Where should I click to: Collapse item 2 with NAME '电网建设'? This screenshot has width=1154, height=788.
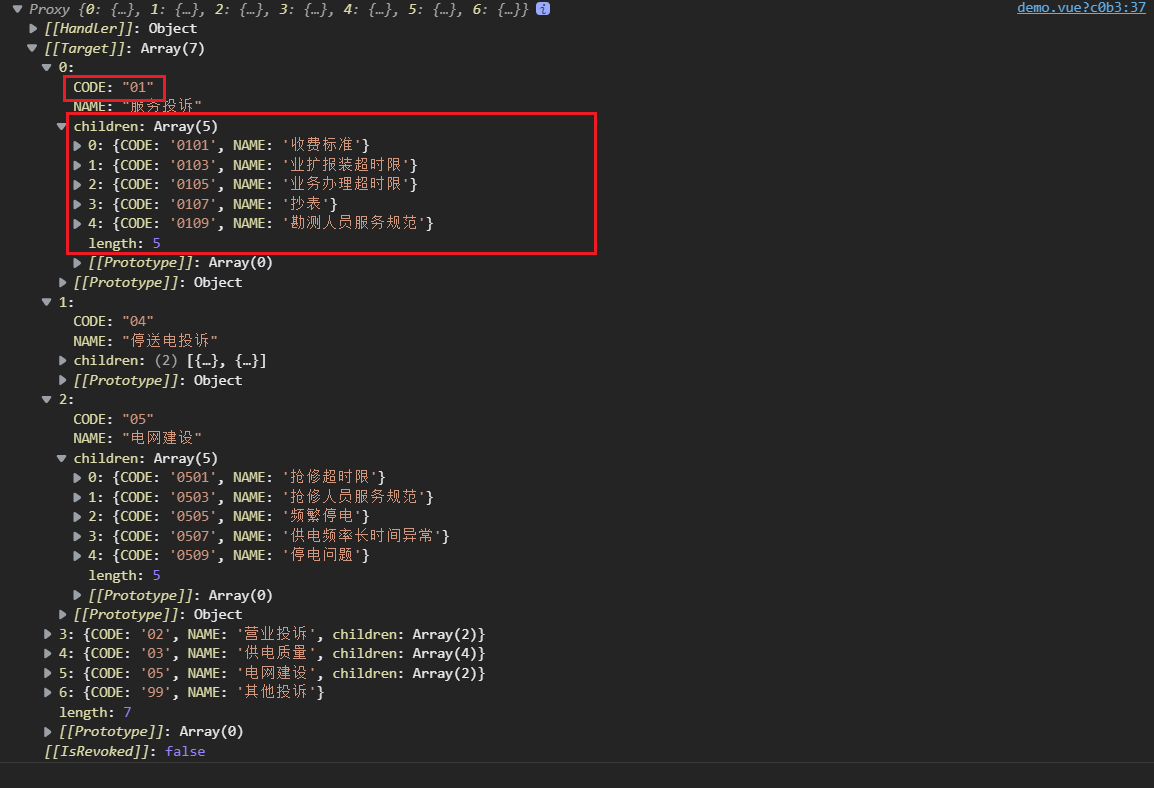(47, 399)
